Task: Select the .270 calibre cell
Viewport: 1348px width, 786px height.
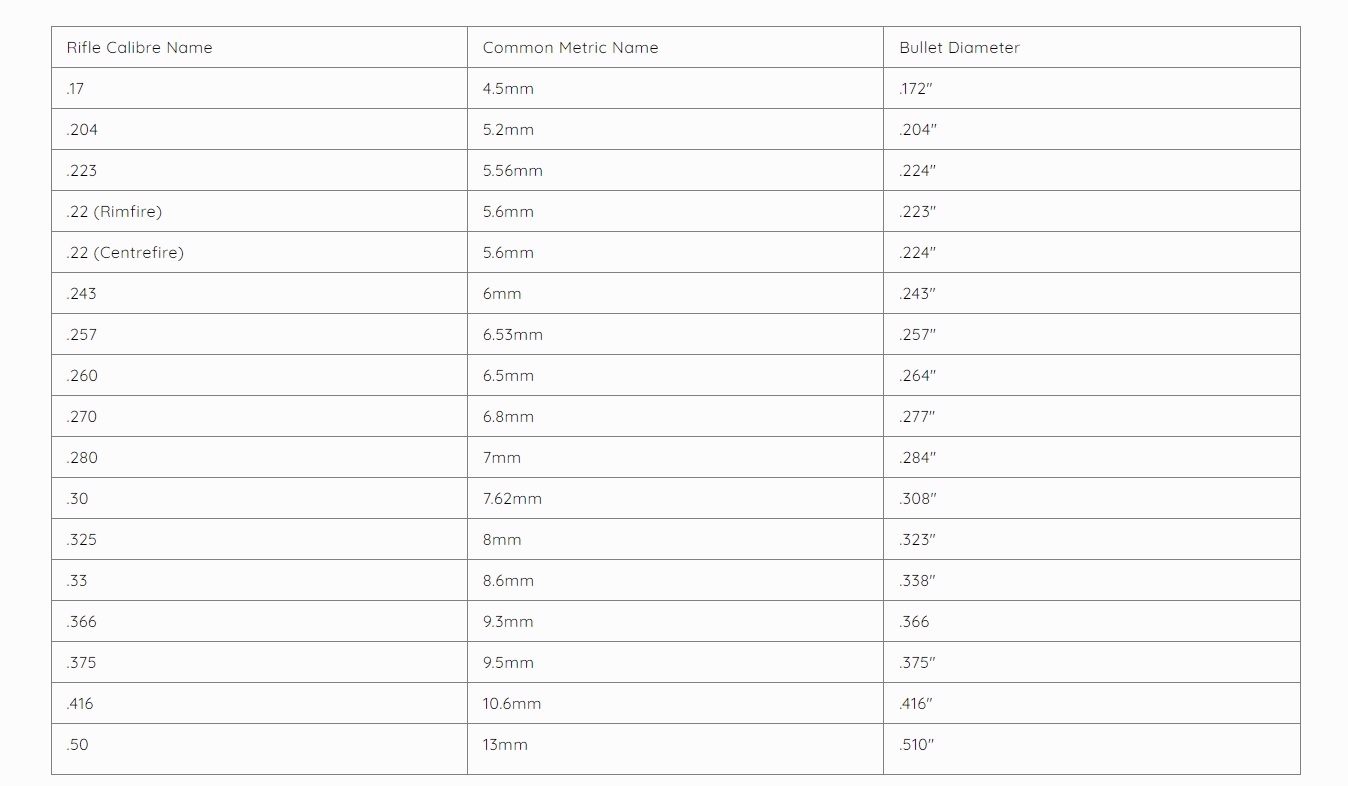Action: (x=82, y=417)
